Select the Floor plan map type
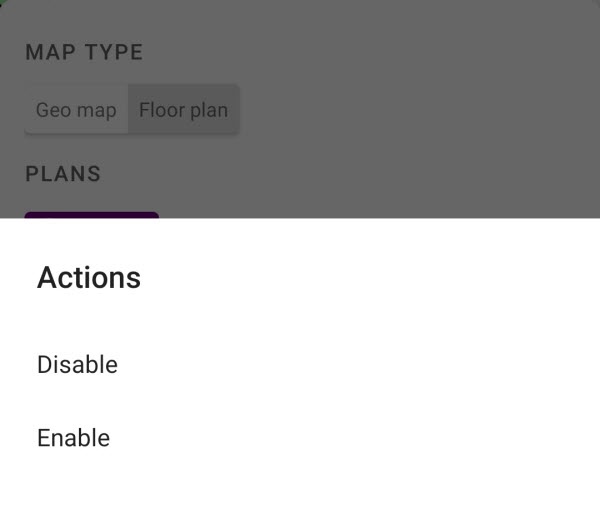The height and width of the screenshot is (510, 600). coord(183,110)
